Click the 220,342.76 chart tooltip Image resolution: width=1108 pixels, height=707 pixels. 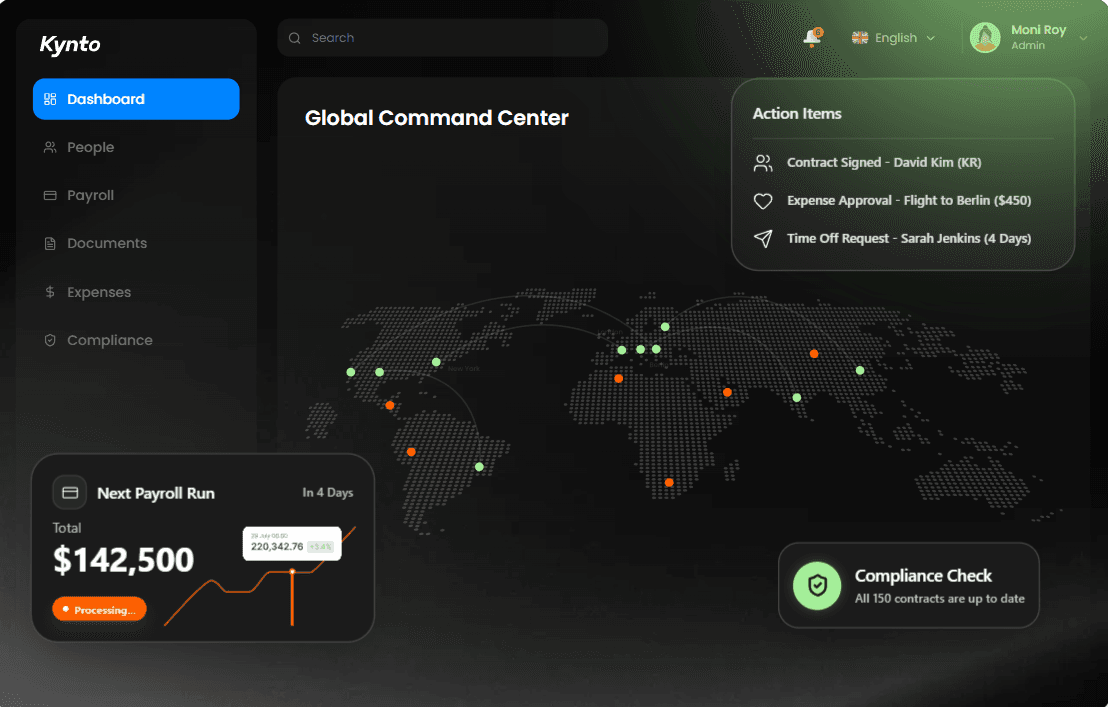pyautogui.click(x=291, y=543)
